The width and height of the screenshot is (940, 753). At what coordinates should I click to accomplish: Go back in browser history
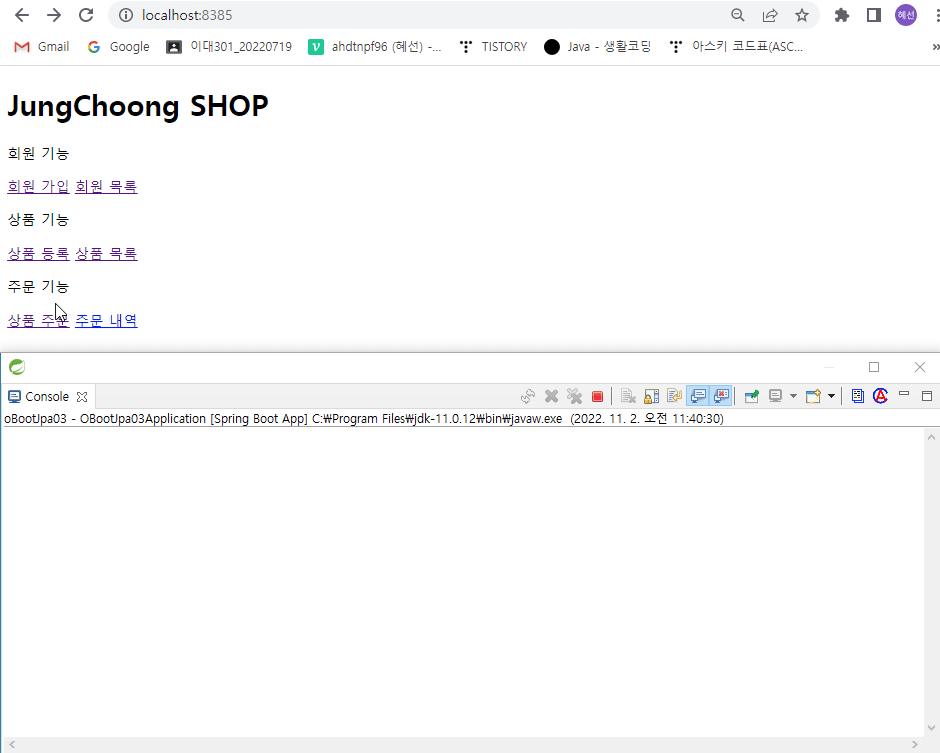(x=22, y=15)
